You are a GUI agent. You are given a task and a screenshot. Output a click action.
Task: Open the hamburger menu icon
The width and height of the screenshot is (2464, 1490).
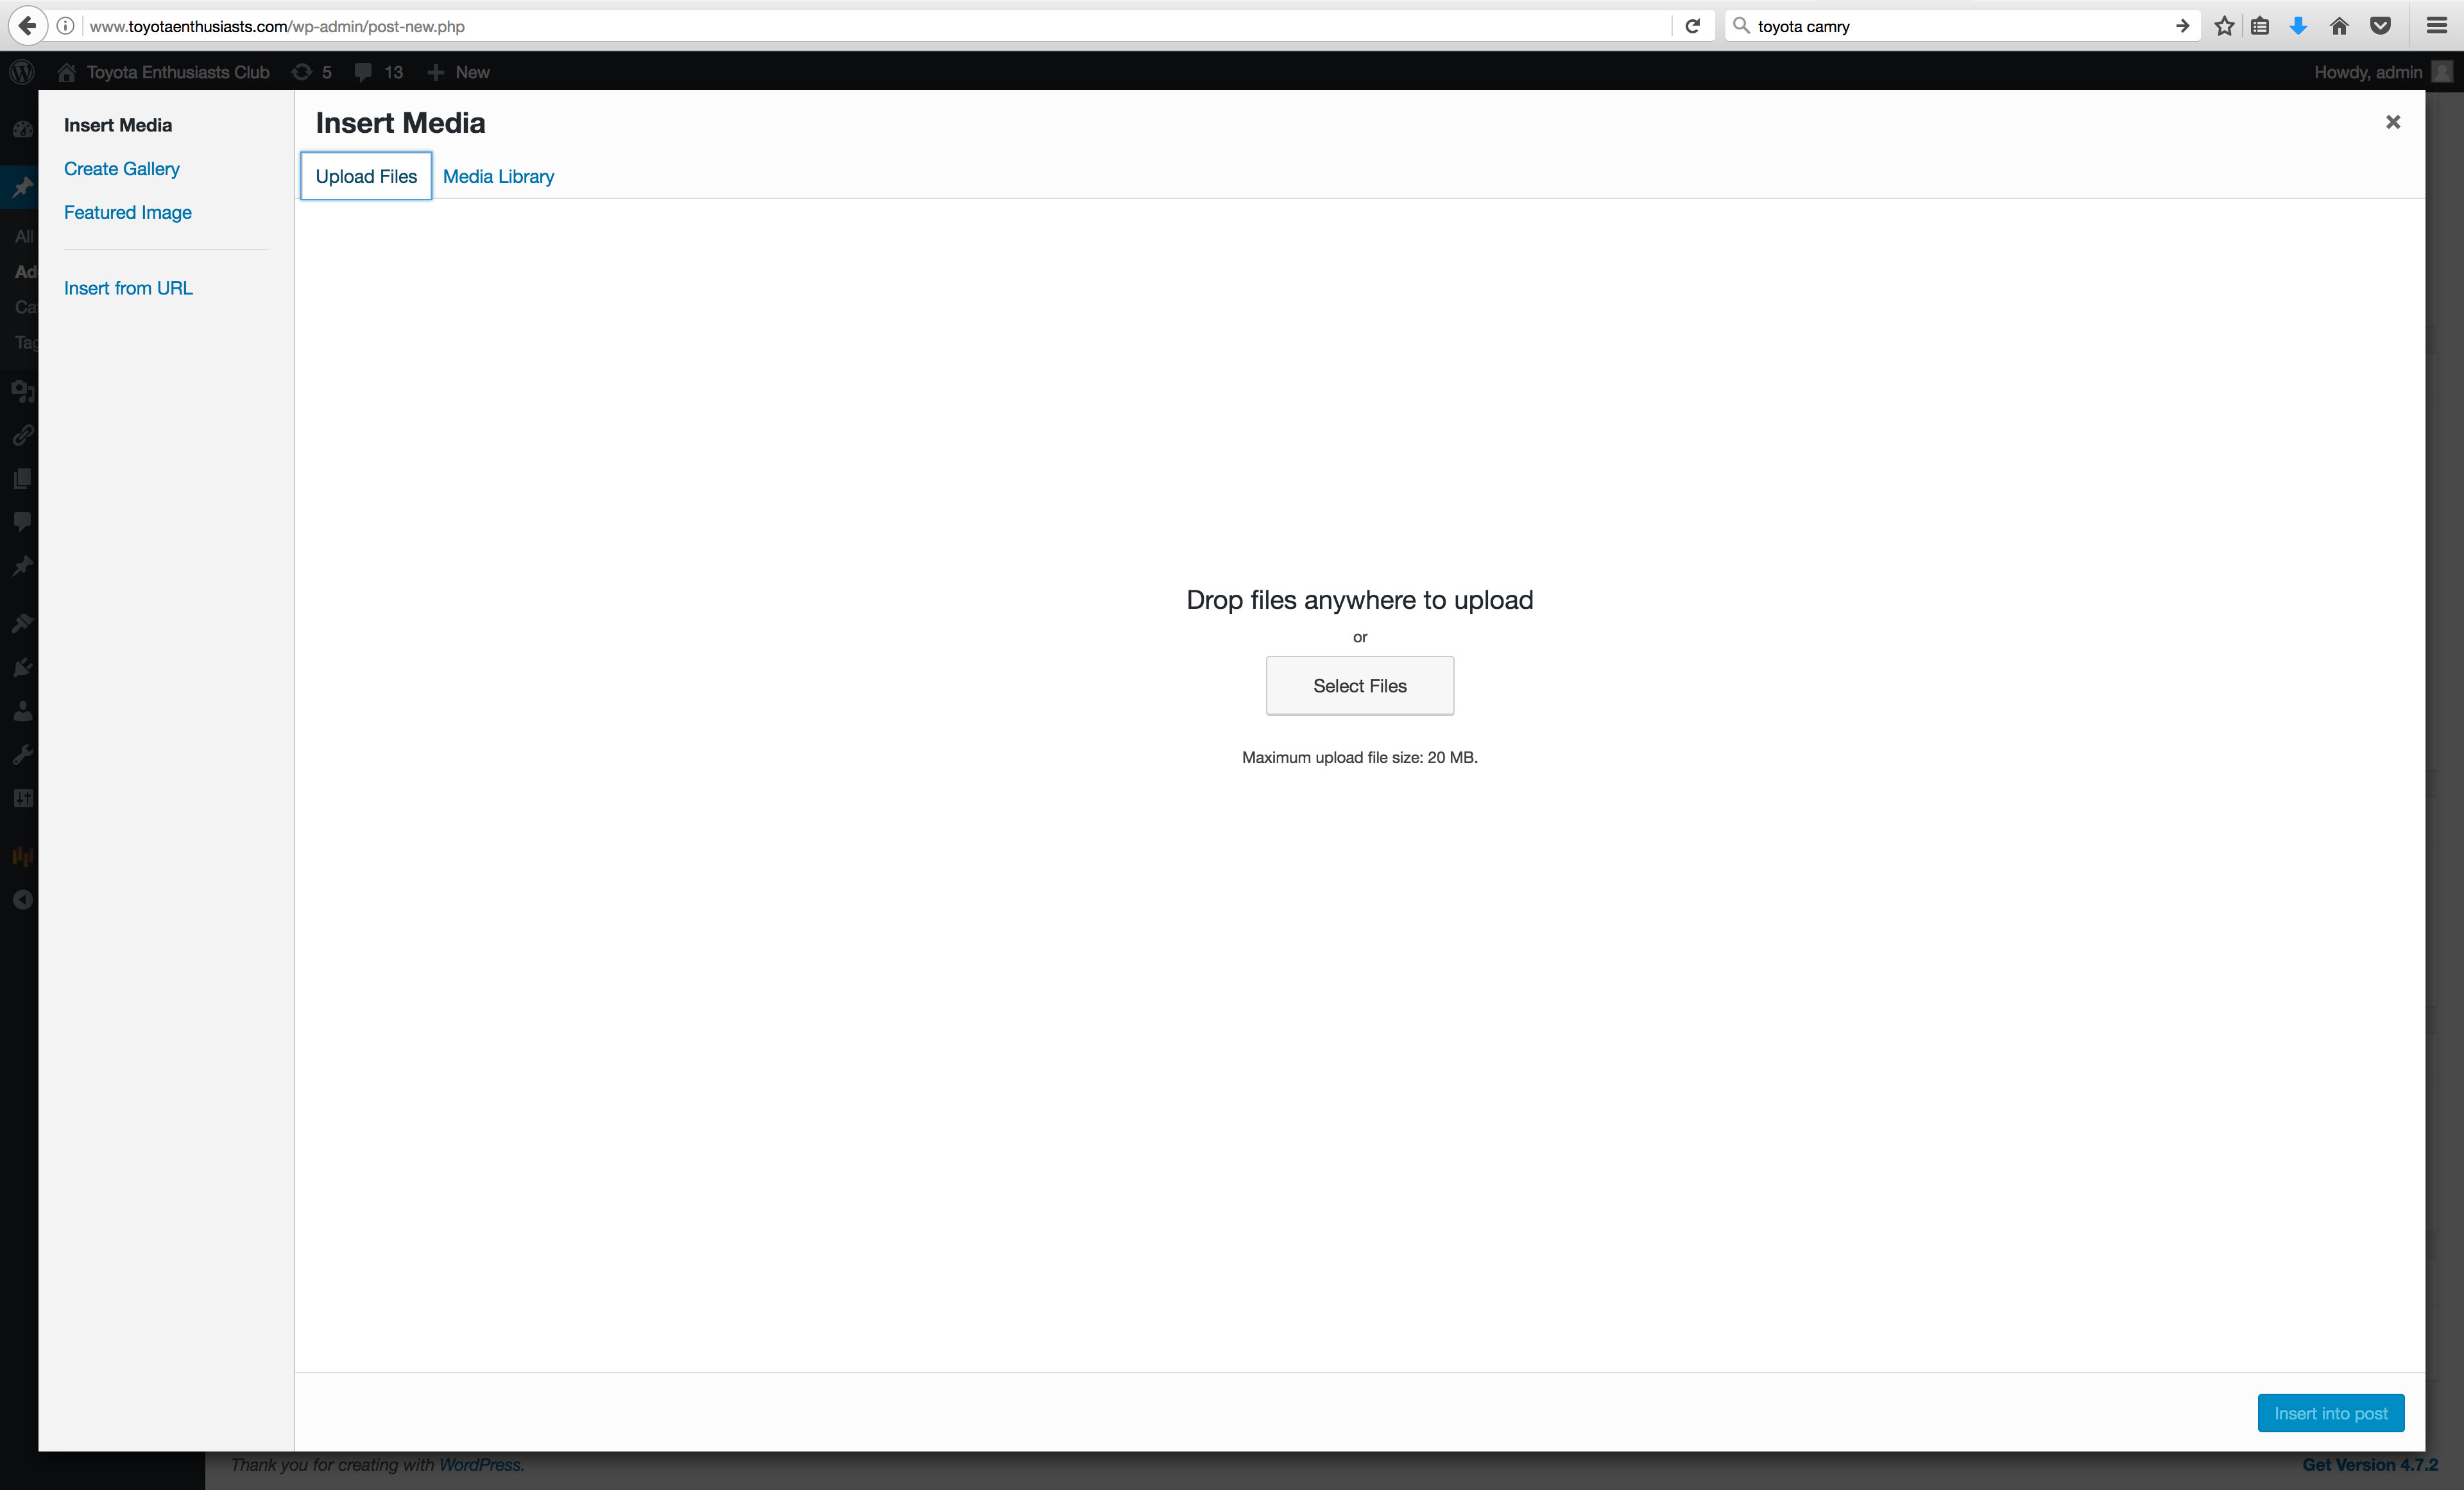(2436, 26)
